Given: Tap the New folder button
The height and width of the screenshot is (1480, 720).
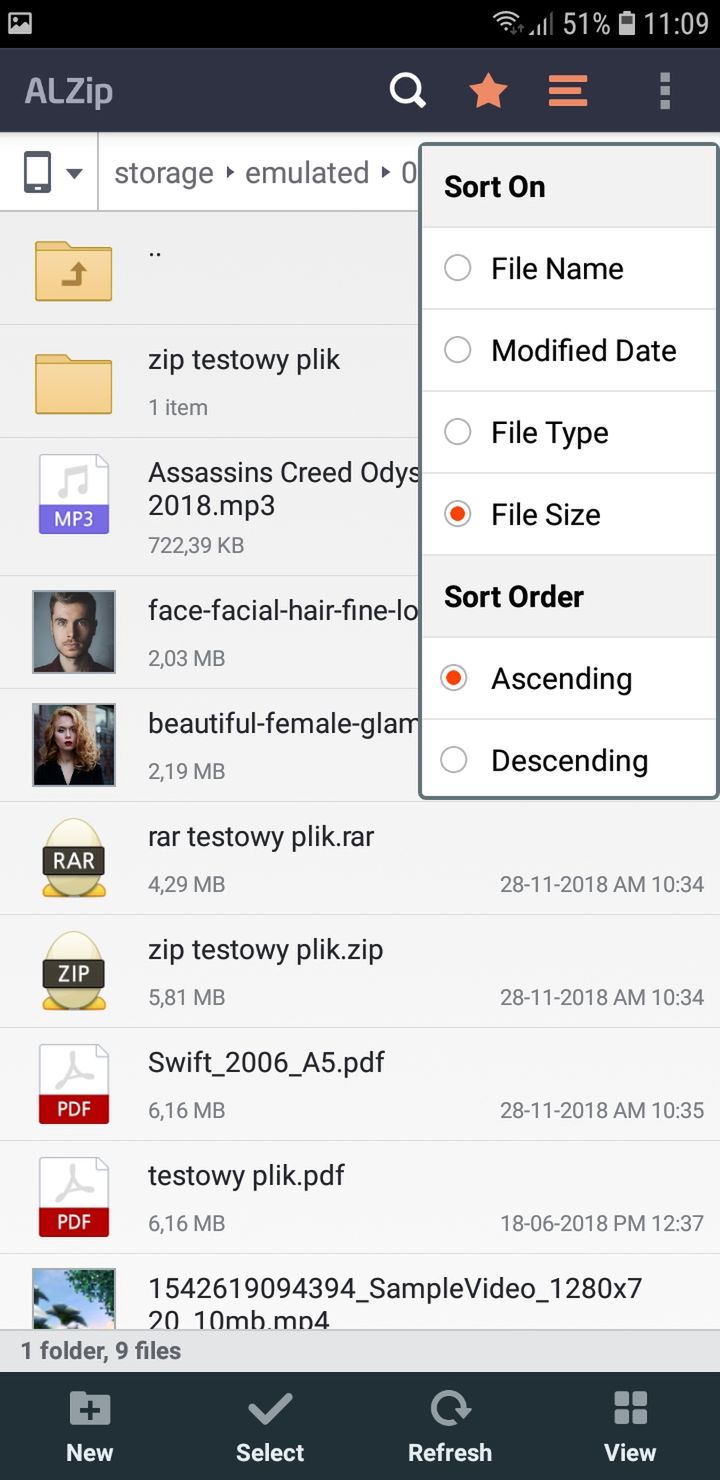Looking at the screenshot, I should click(x=90, y=1426).
